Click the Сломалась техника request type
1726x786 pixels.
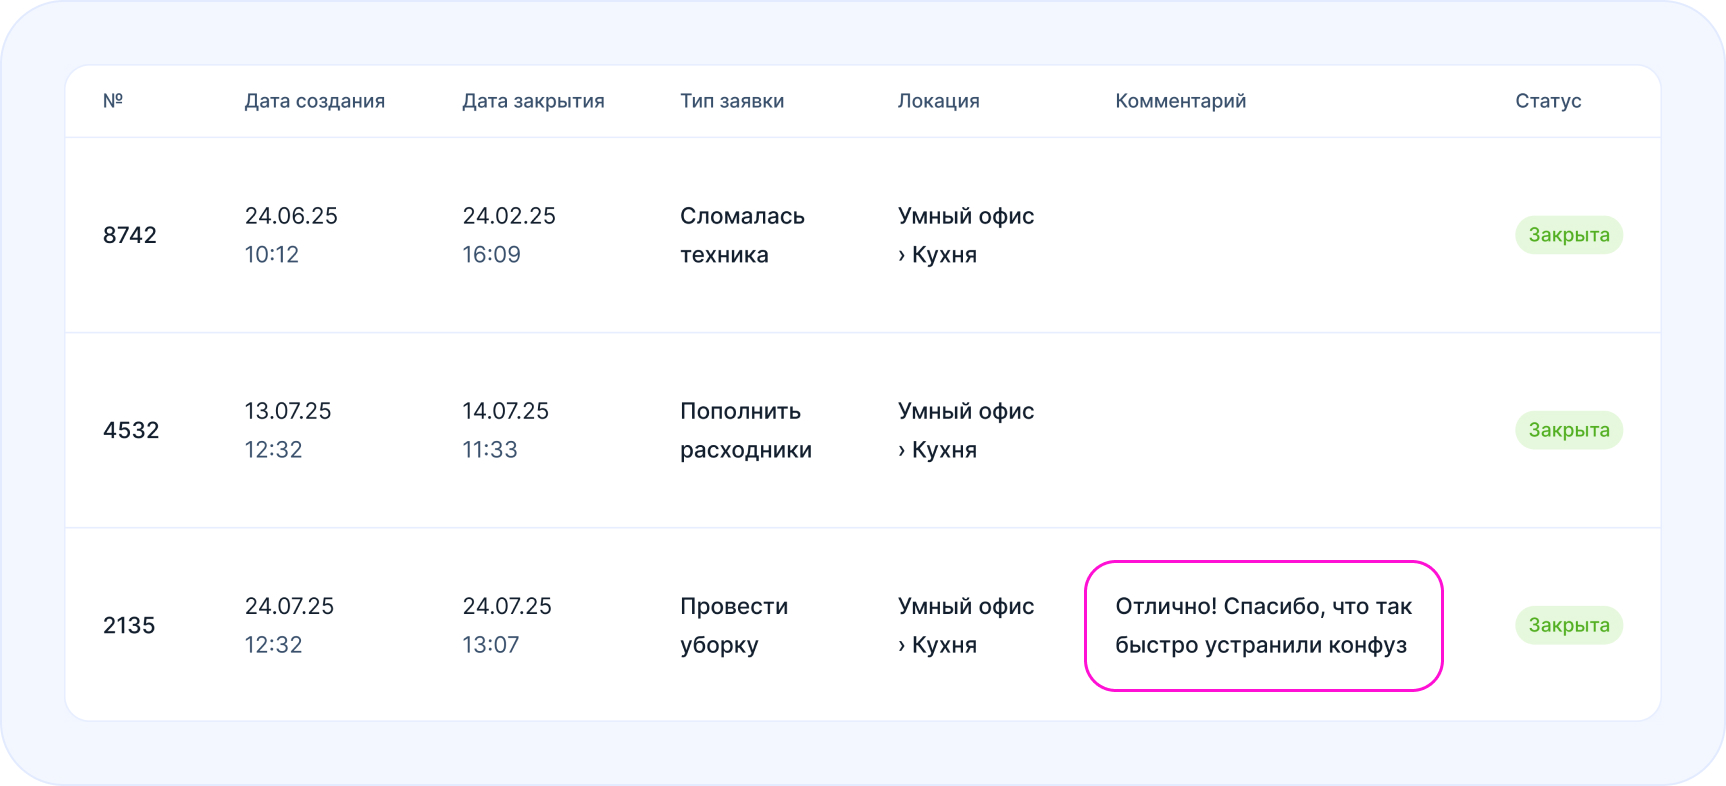[x=742, y=235]
